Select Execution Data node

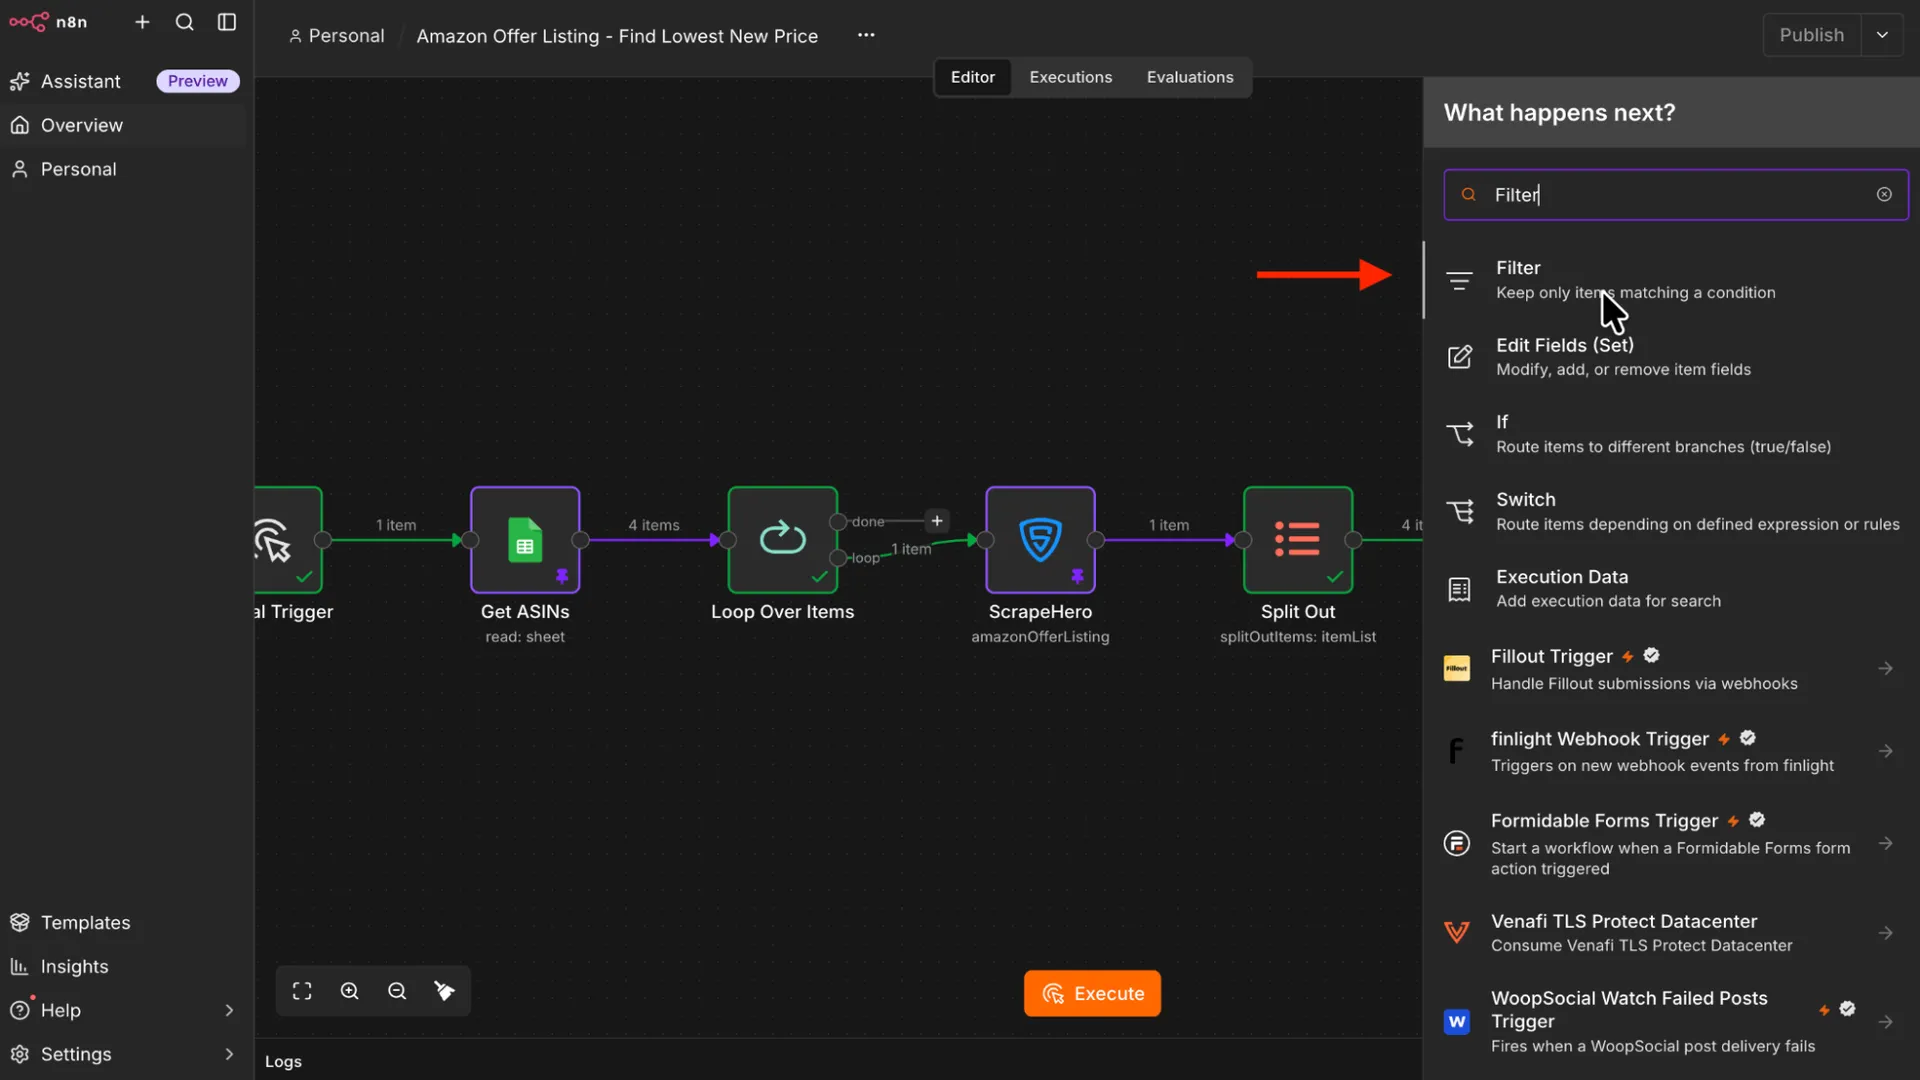[1670, 588]
